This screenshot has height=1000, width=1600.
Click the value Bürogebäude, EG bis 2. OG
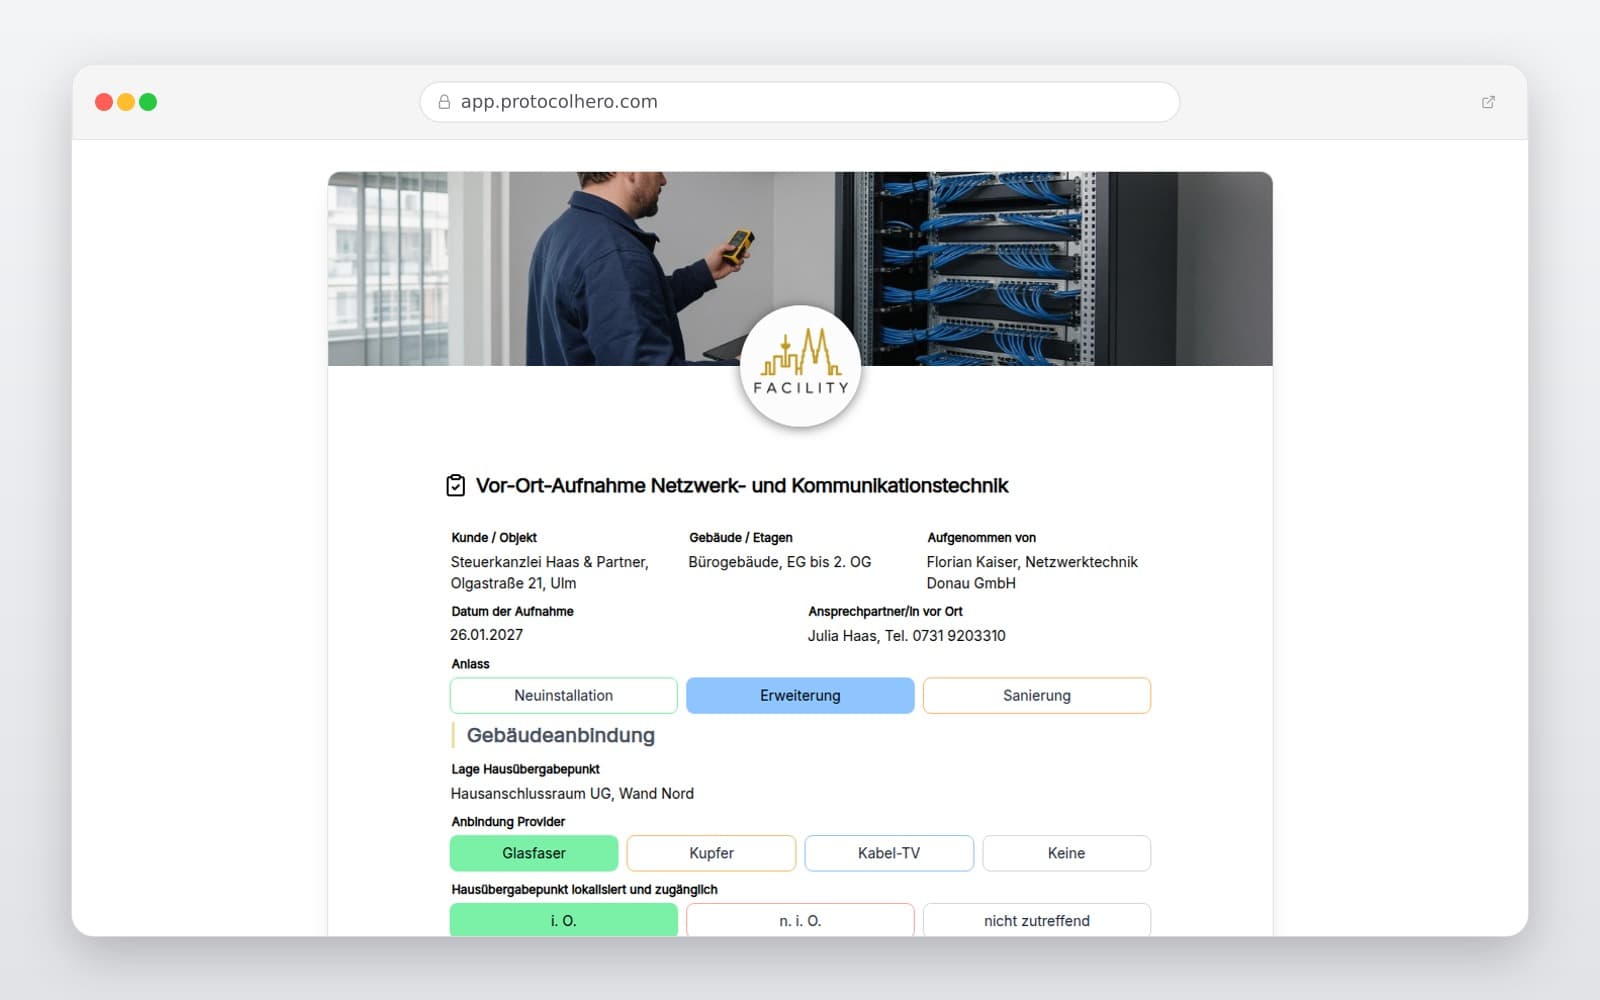780,562
